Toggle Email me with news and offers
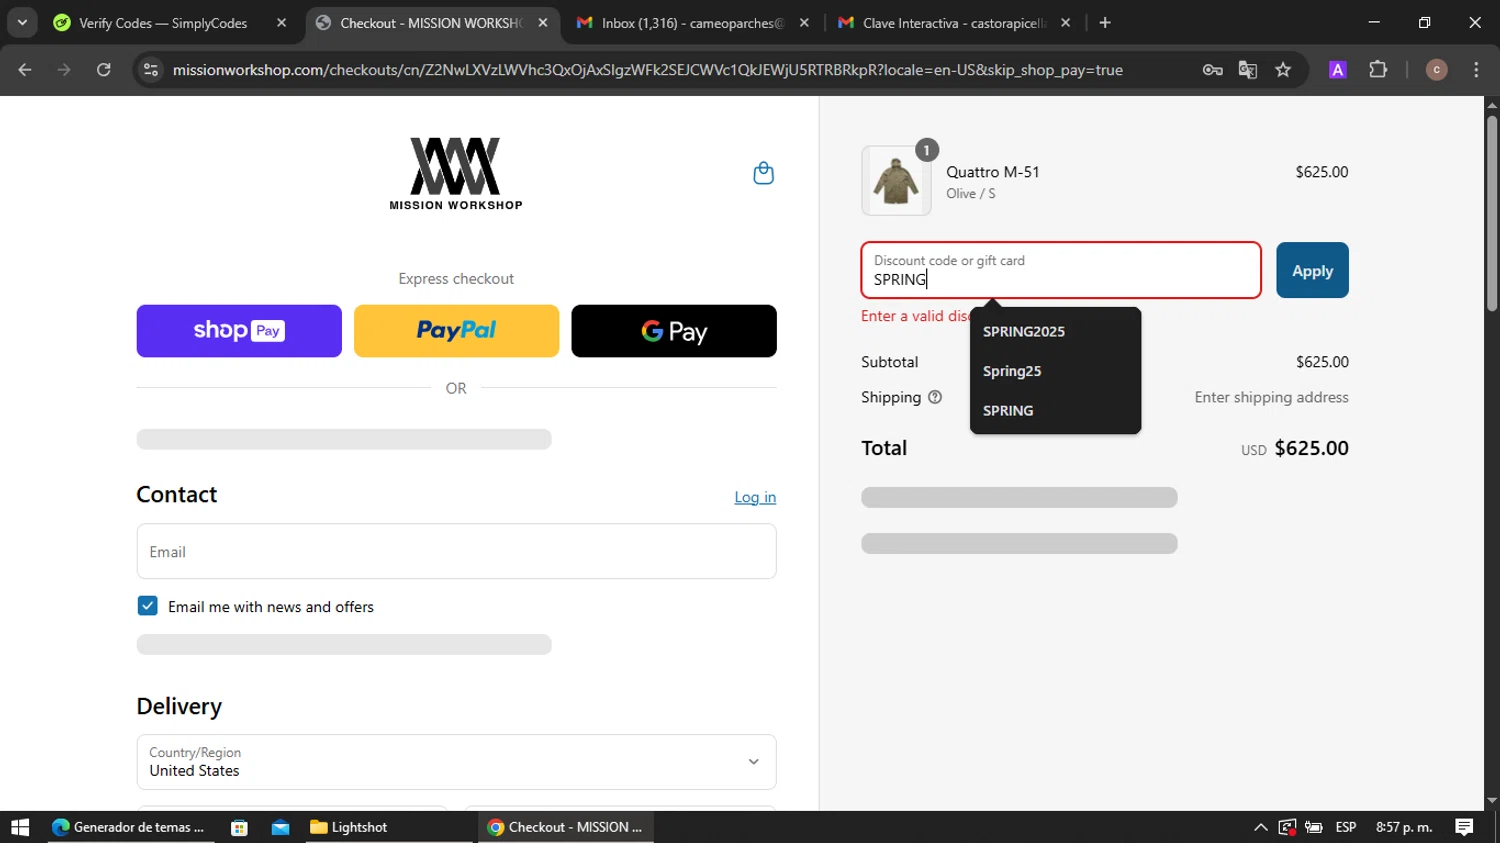 coord(147,606)
